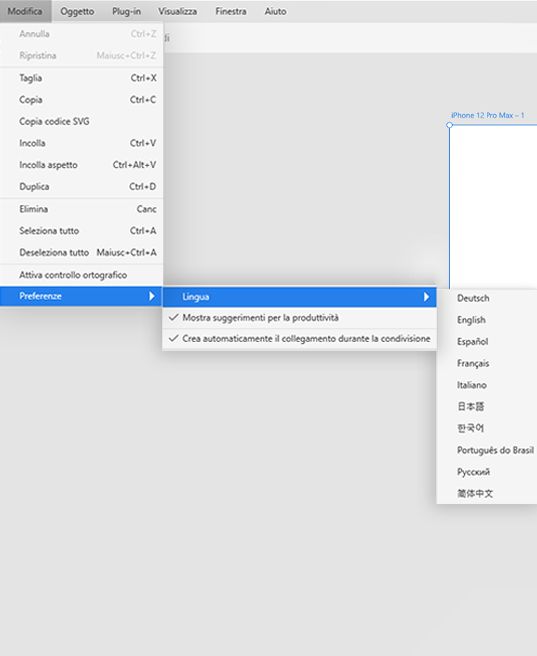Click inside the white artboard canvas
537x656 pixels.
(x=494, y=205)
